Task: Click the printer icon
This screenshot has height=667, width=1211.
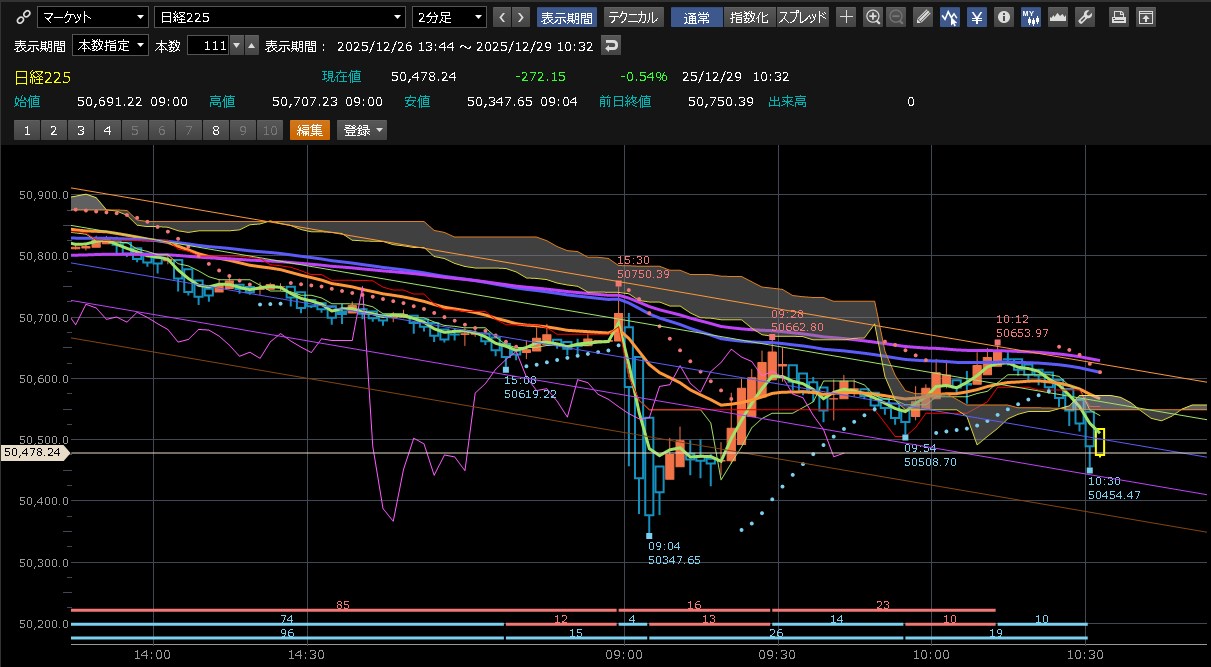Action: tap(1120, 17)
